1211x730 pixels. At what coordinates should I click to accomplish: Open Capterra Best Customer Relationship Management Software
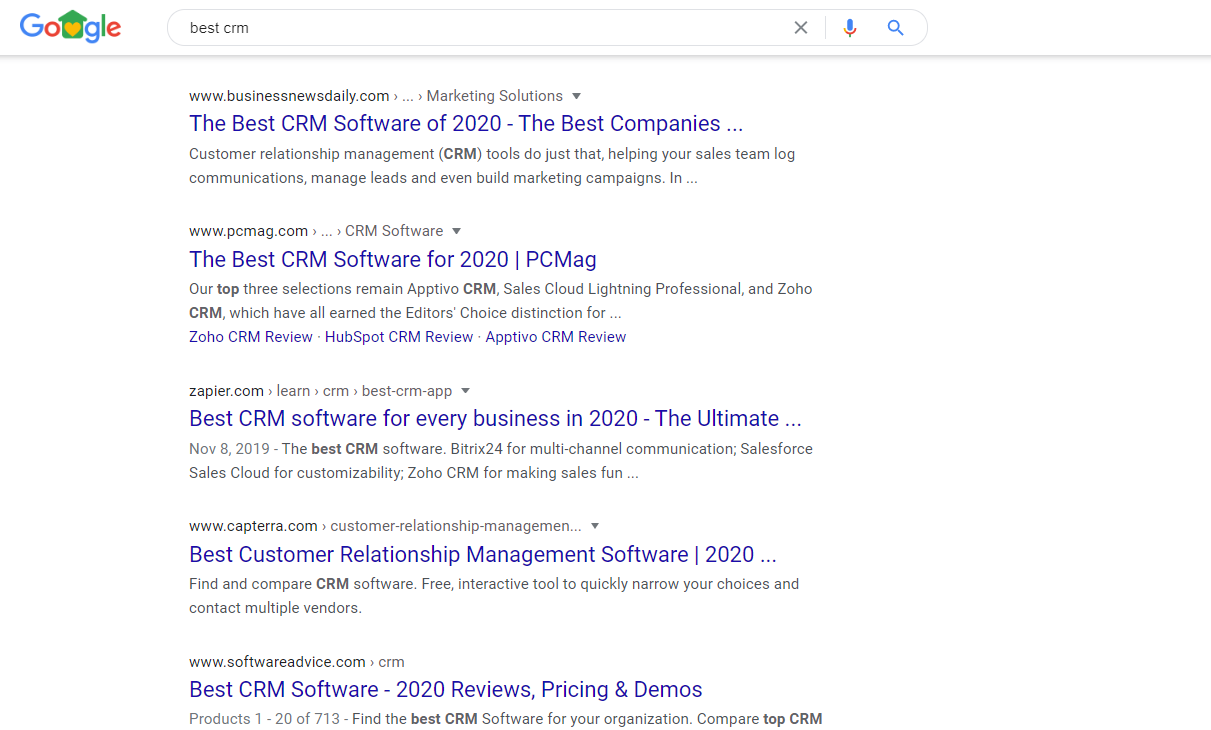pos(482,555)
